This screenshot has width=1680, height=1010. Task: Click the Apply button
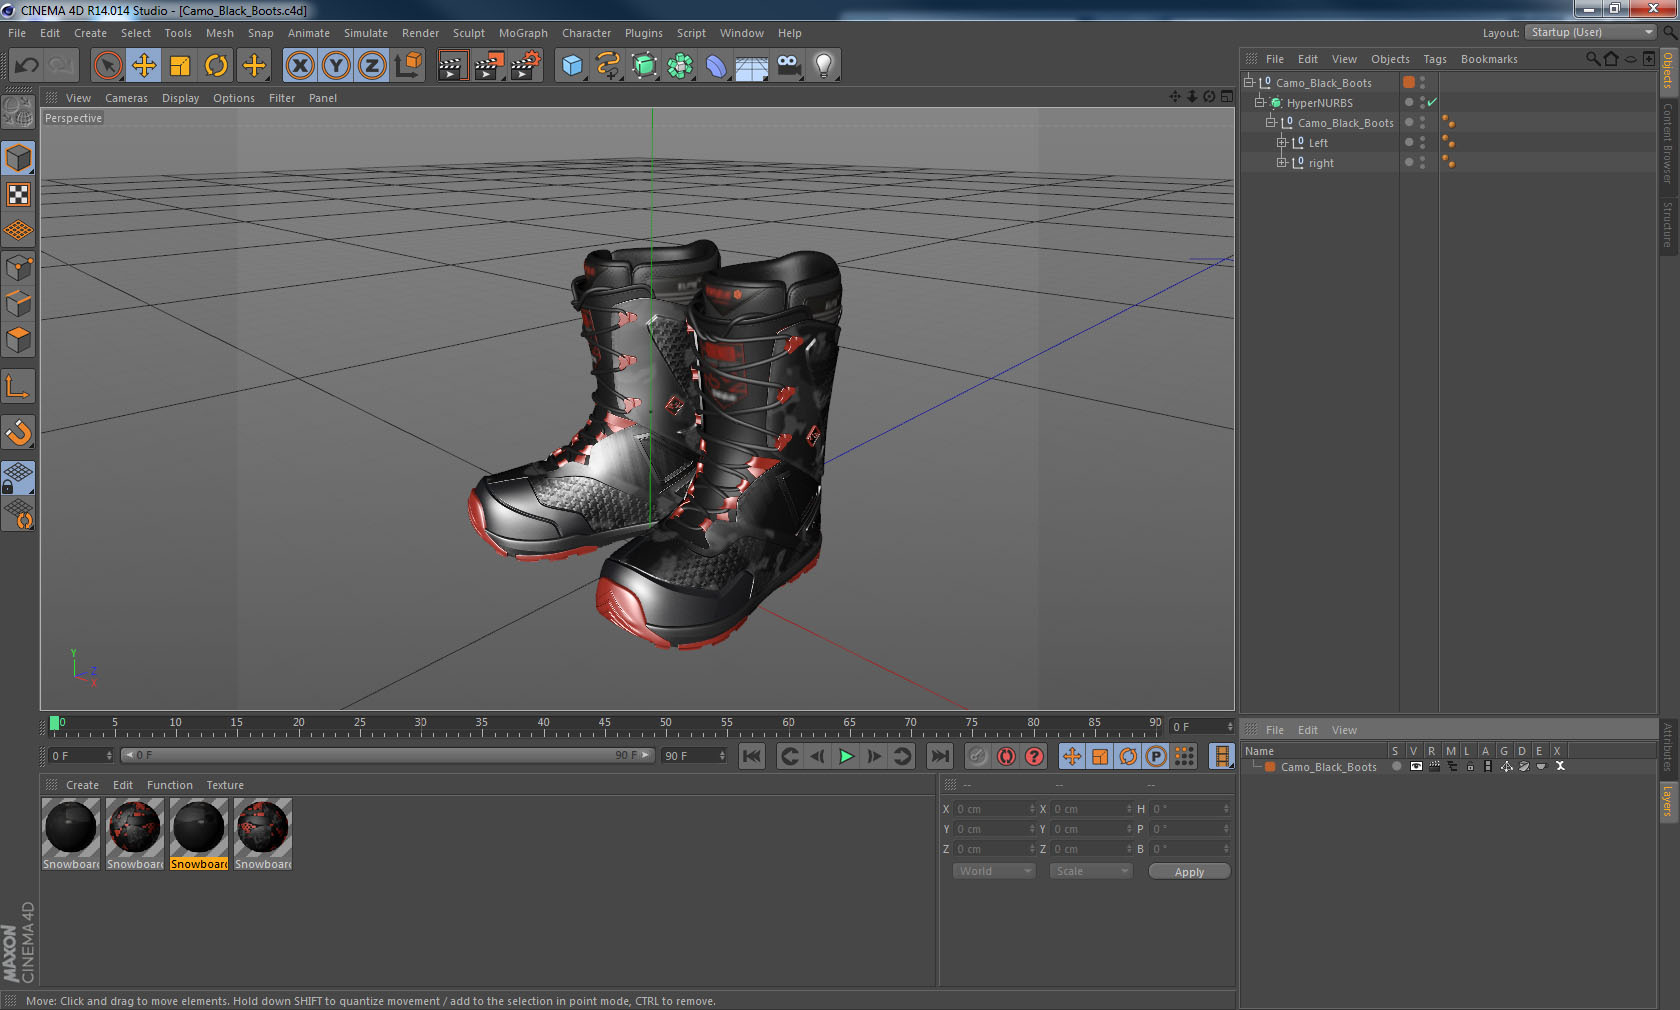[1189, 872]
